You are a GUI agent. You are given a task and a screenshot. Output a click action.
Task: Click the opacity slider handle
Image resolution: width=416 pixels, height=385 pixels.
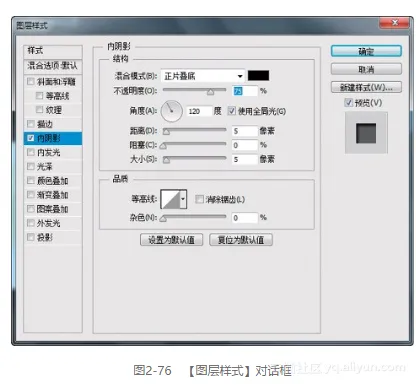(x=210, y=92)
